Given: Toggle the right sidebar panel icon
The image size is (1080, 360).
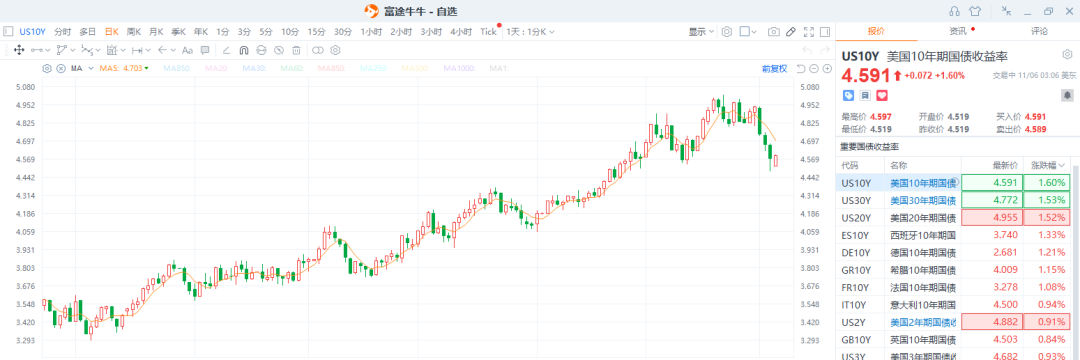Looking at the screenshot, I should (x=826, y=32).
